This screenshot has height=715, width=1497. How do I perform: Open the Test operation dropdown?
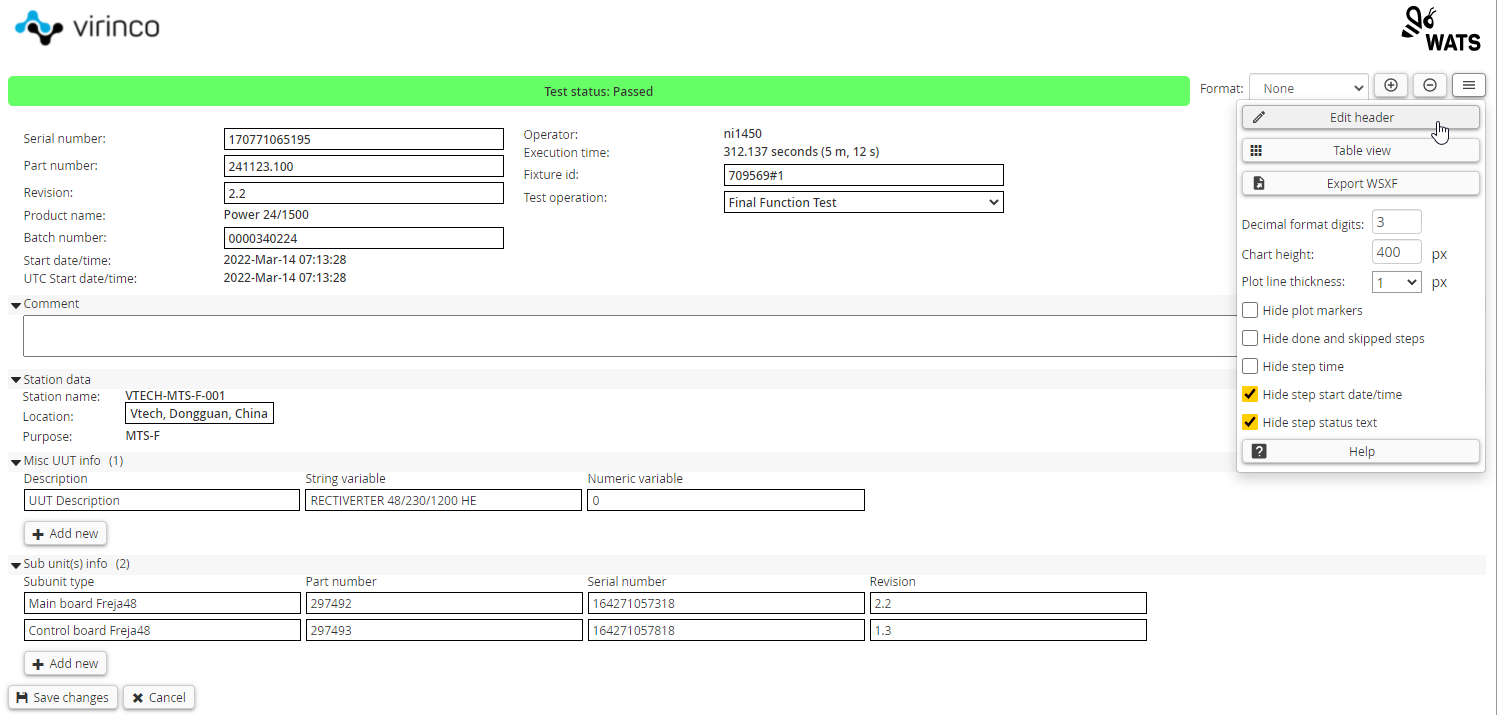point(863,202)
